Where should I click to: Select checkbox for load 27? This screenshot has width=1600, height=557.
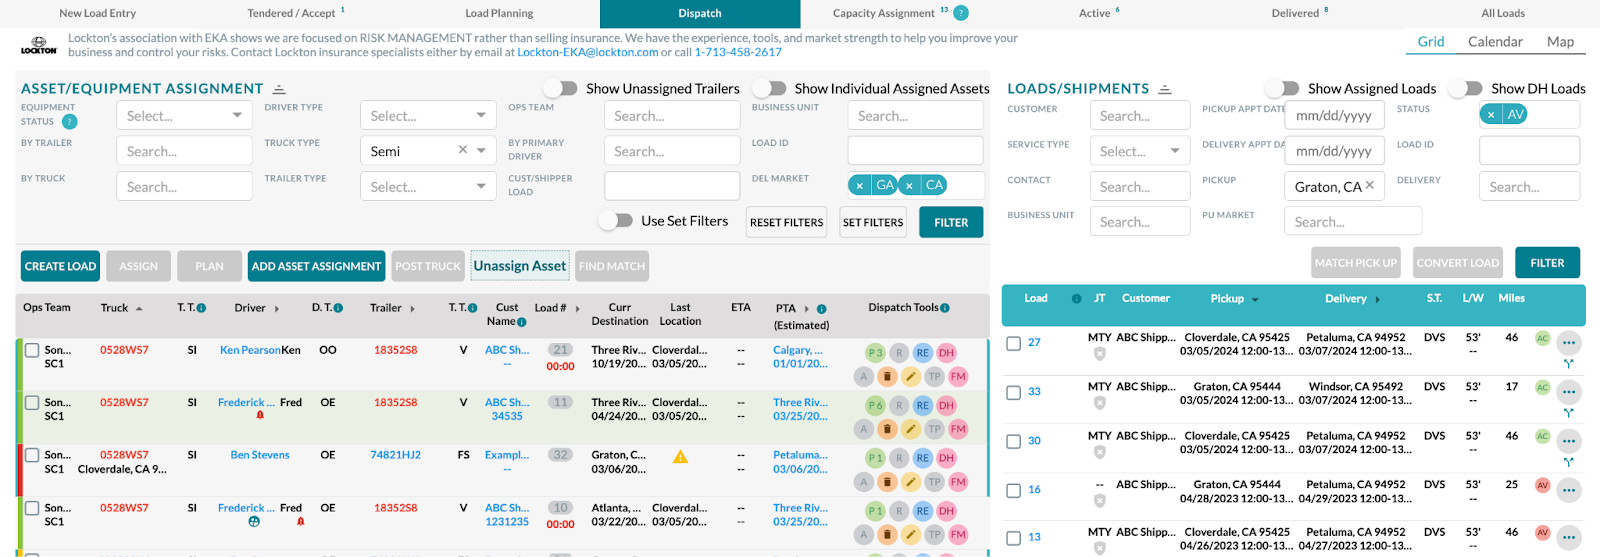(x=1013, y=343)
